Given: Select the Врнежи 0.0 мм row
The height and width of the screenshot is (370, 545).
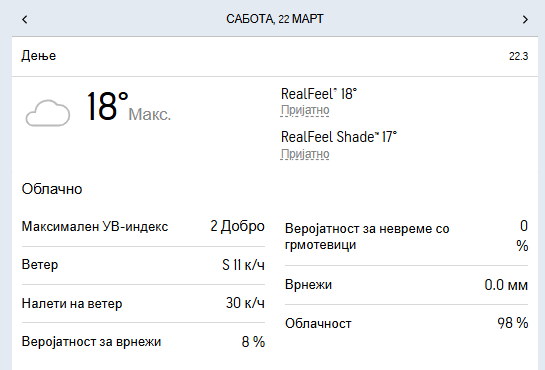Looking at the screenshot, I should pos(406,285).
